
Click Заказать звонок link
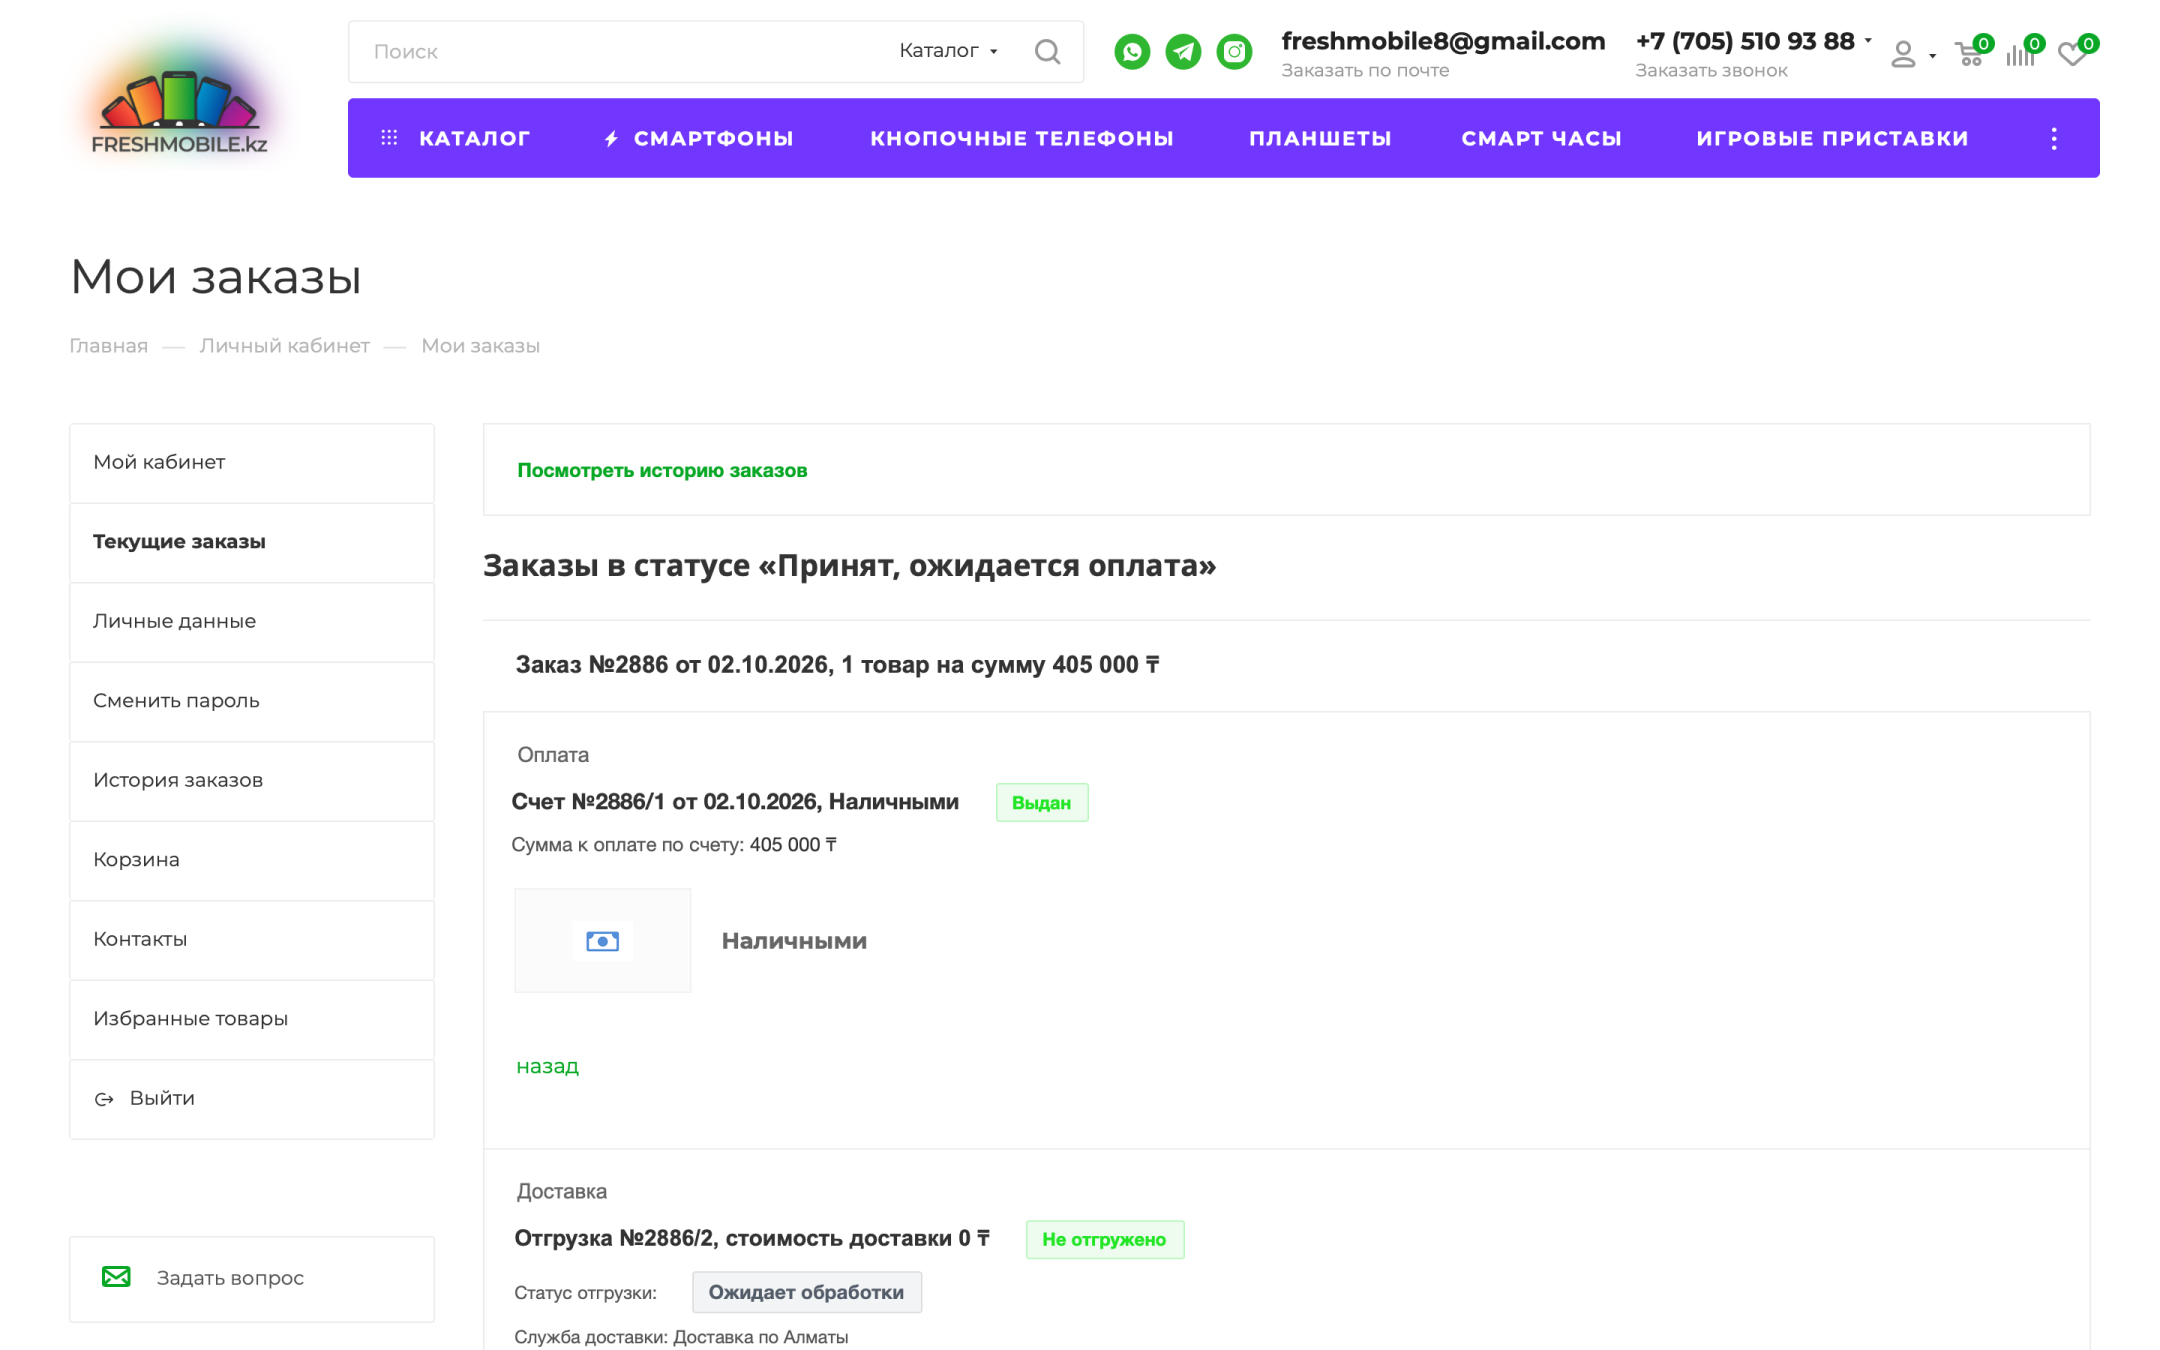1711,71
